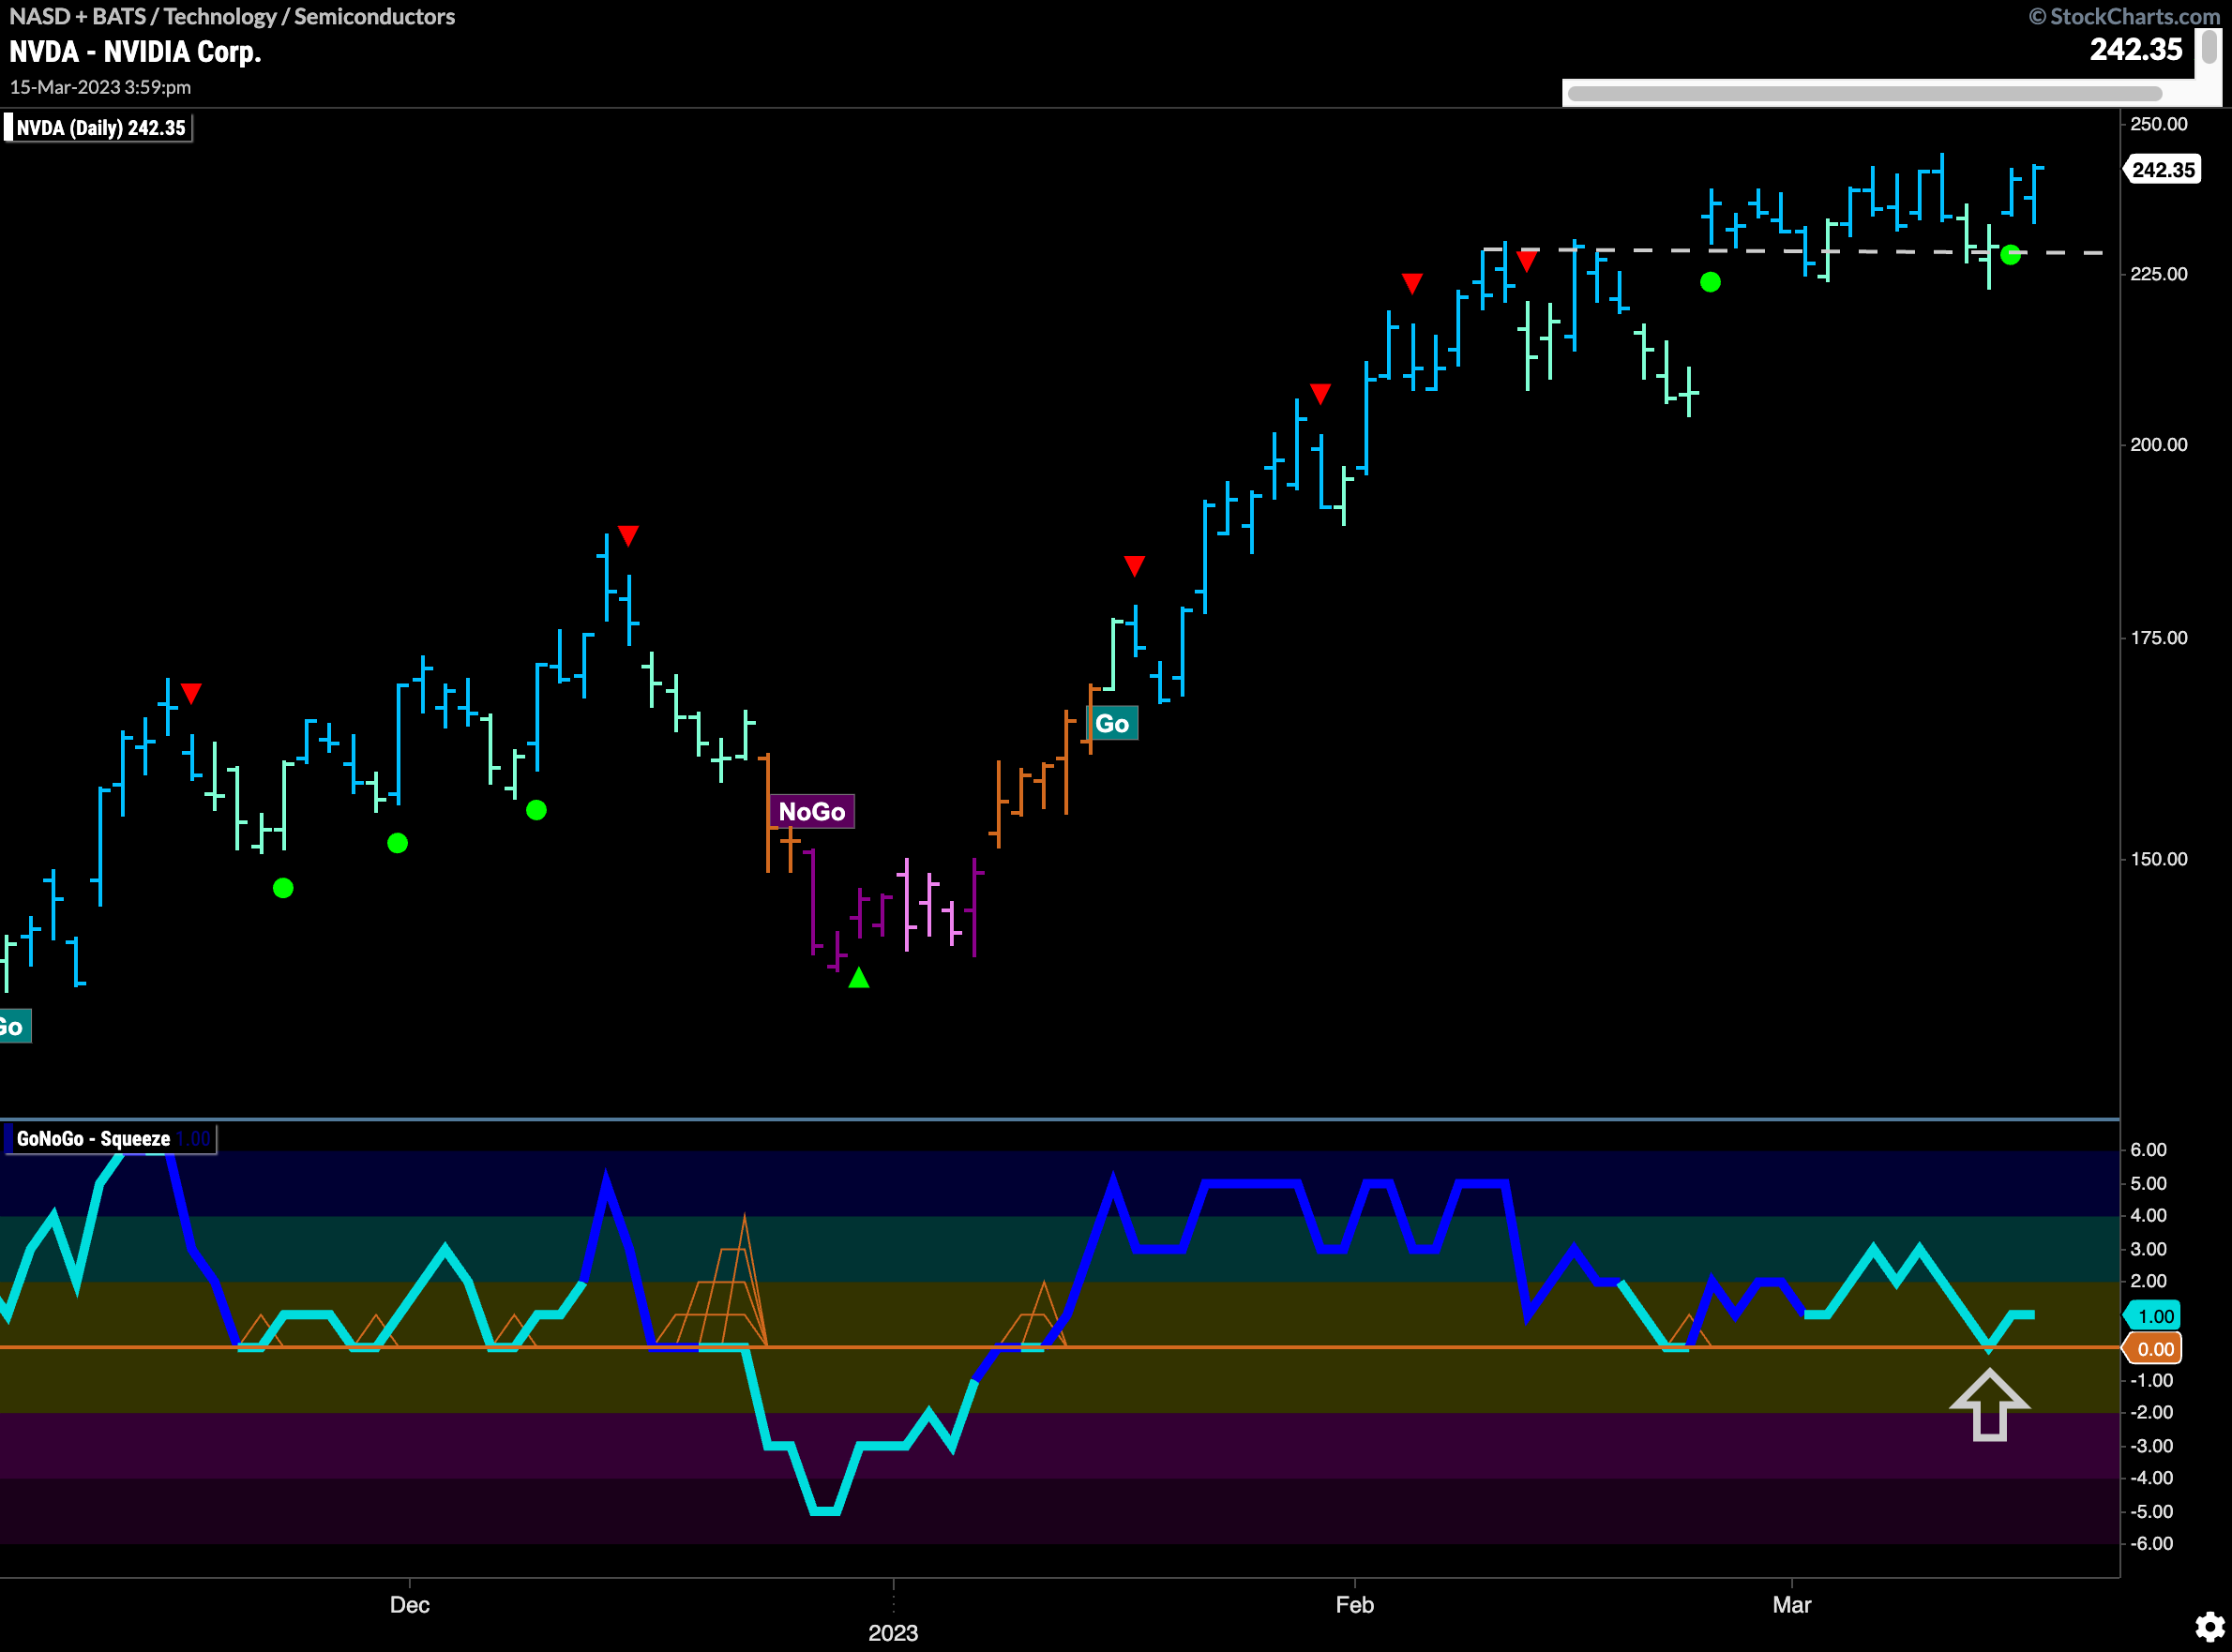Click the 200.00 price axis label

click(x=2158, y=444)
